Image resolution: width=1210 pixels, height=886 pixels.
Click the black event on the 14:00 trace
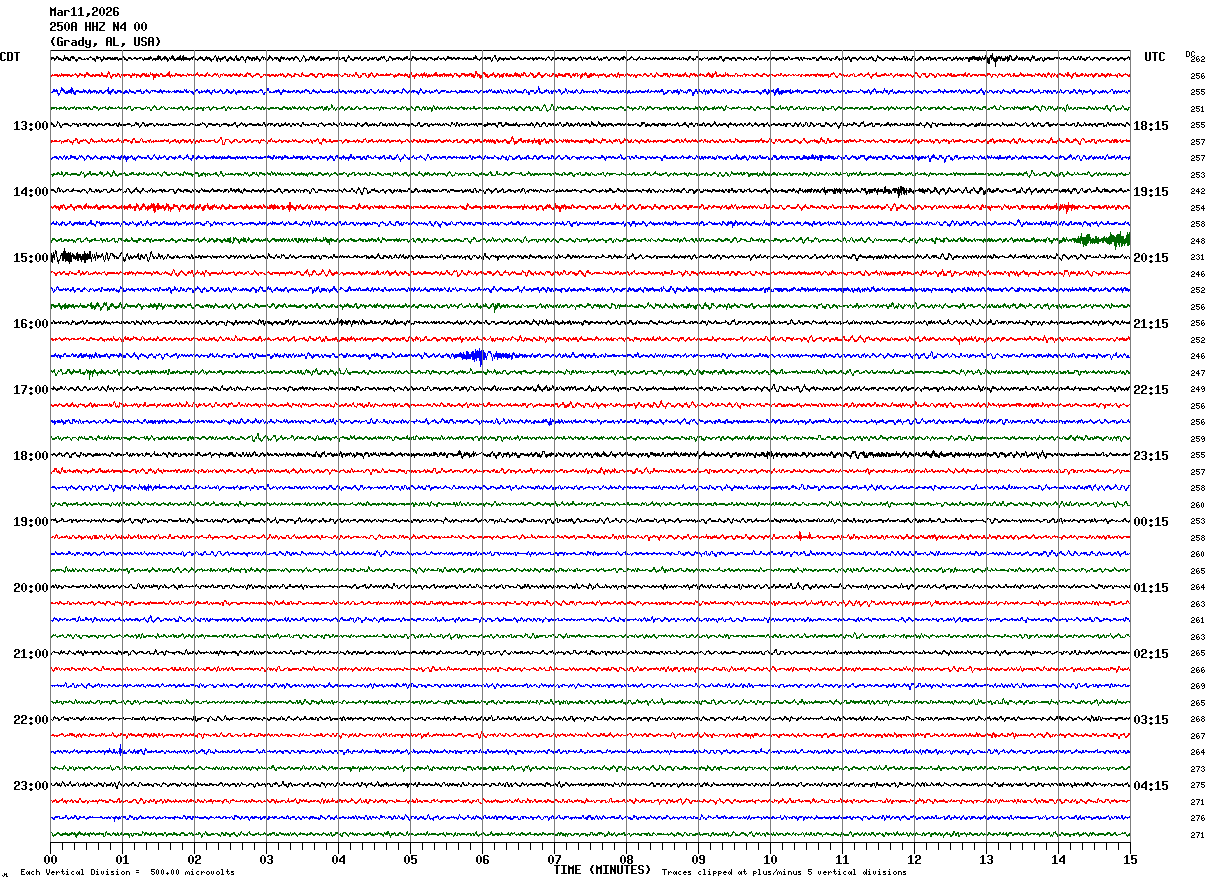pos(888,190)
